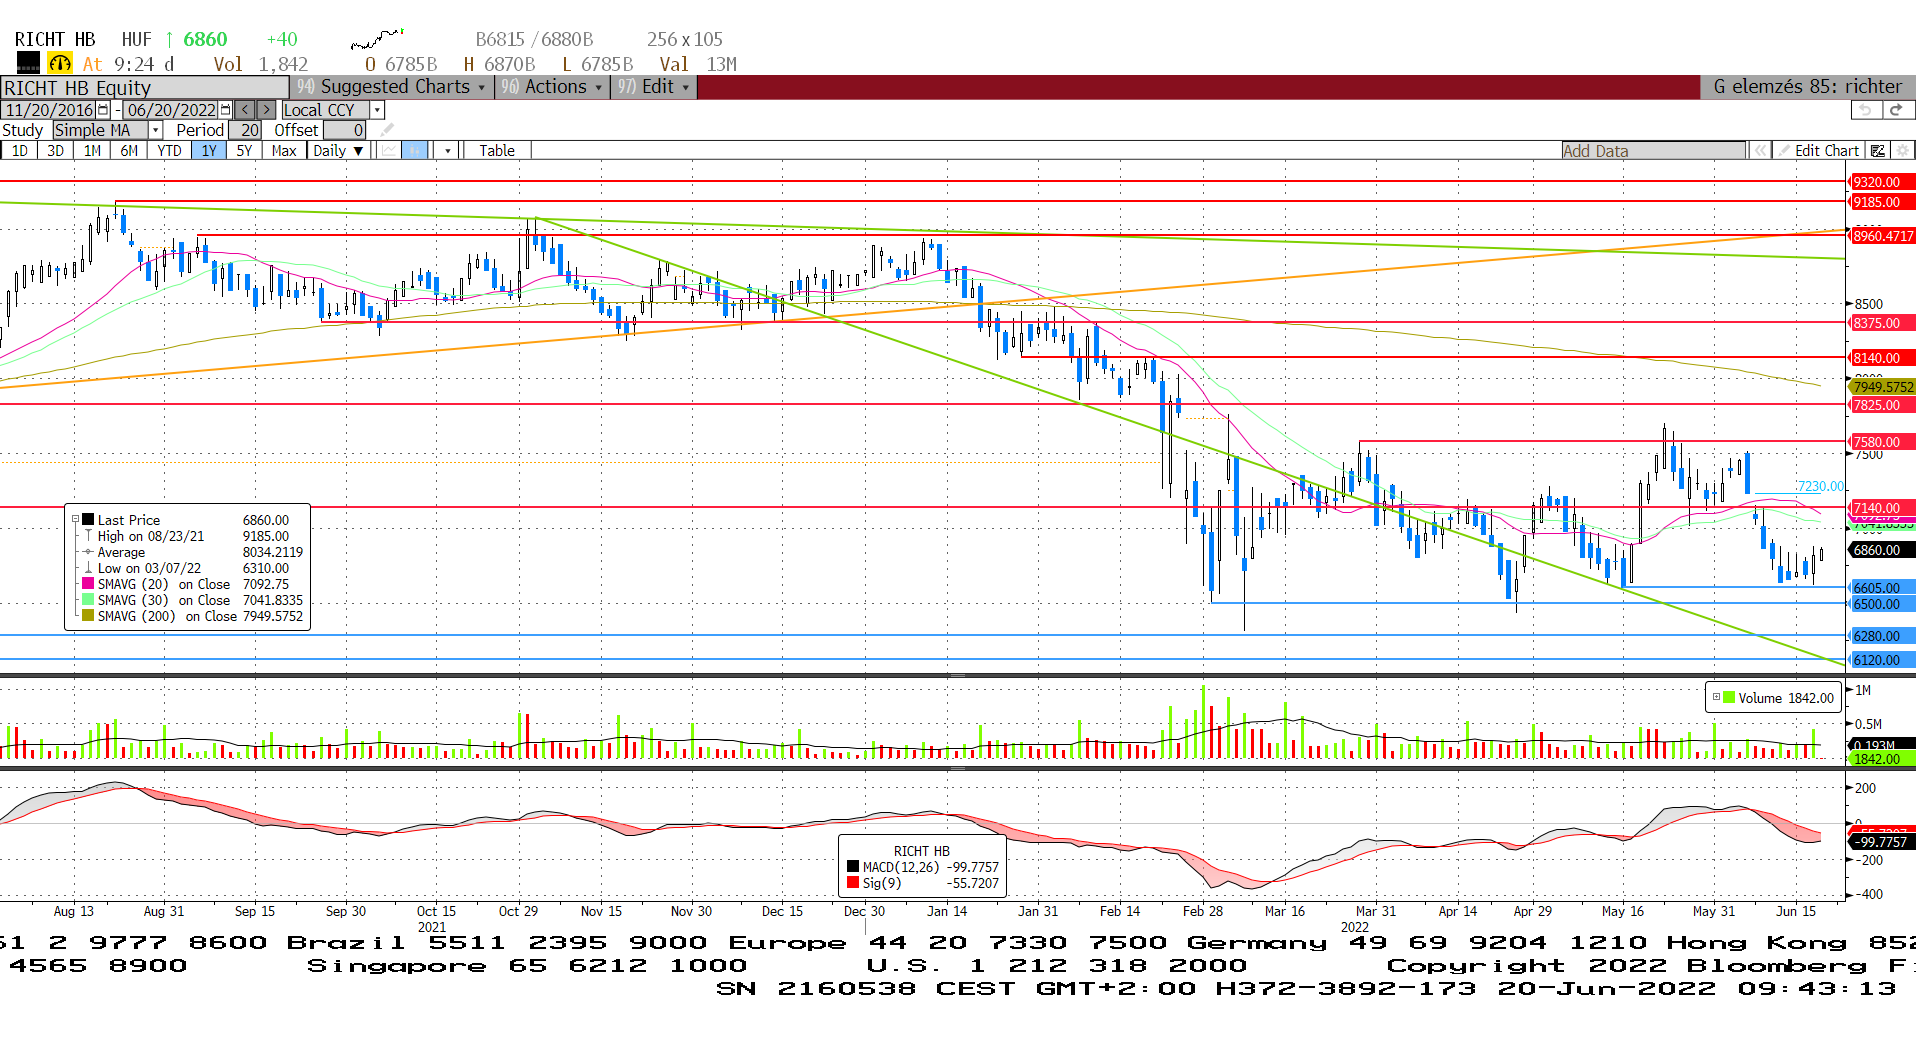Screen dimensions: 1916x1044
Task: Open the Edit dropdown menu
Action: [654, 87]
